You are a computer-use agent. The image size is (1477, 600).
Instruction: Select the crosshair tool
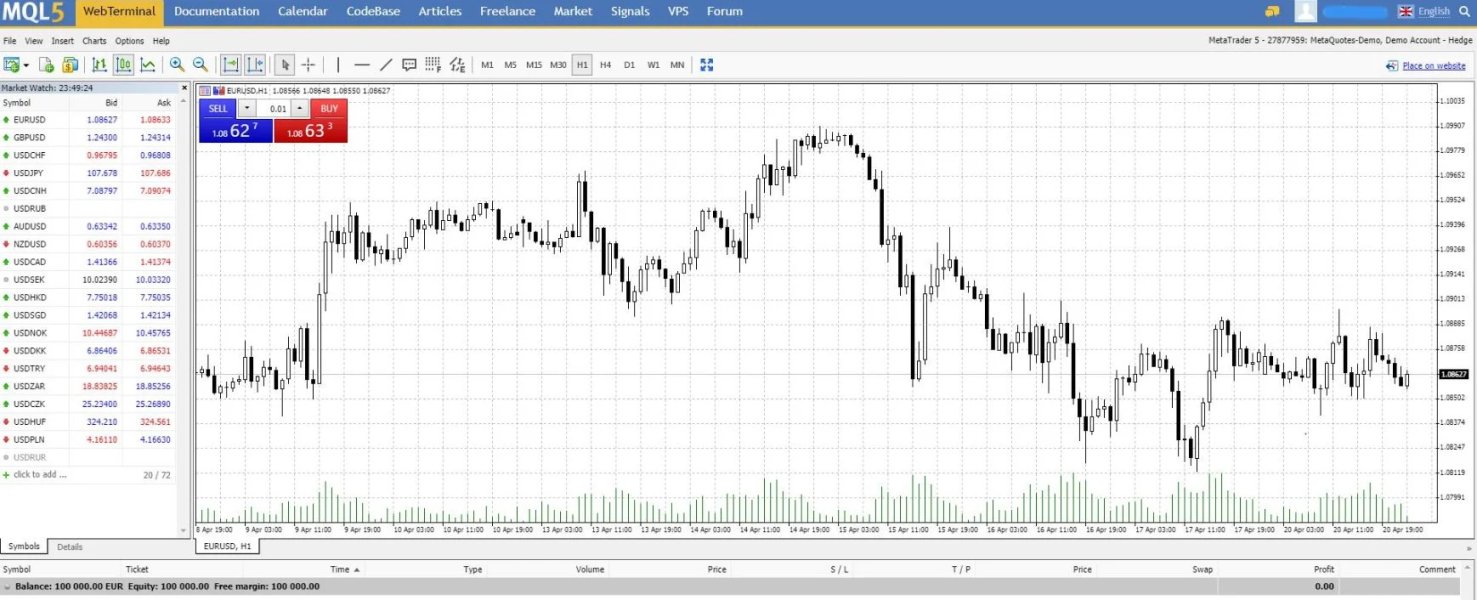click(308, 65)
